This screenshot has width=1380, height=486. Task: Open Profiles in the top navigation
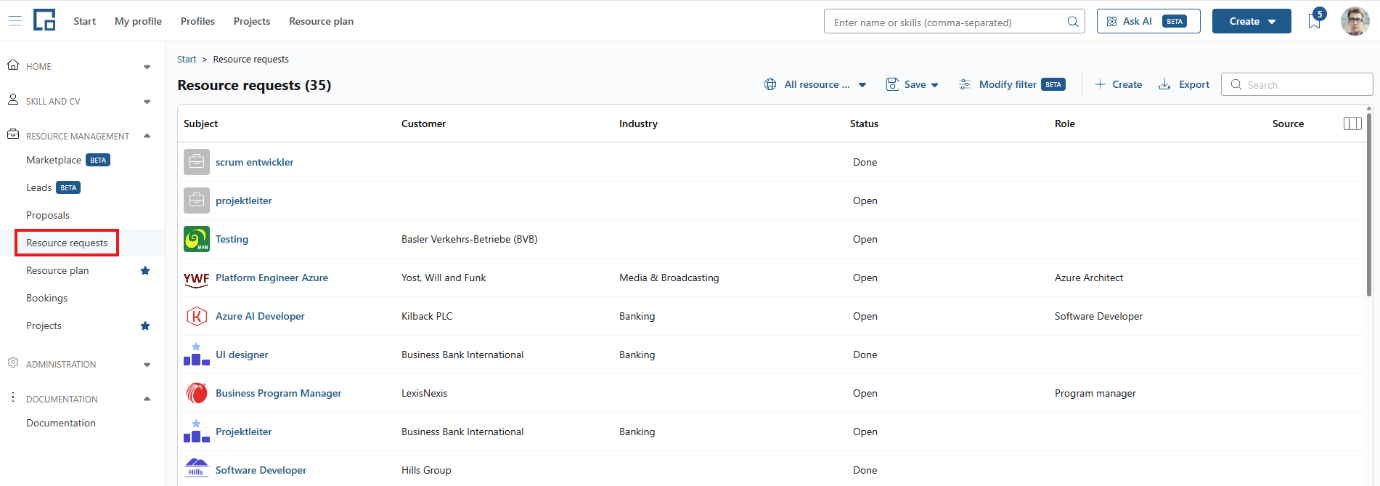198,21
